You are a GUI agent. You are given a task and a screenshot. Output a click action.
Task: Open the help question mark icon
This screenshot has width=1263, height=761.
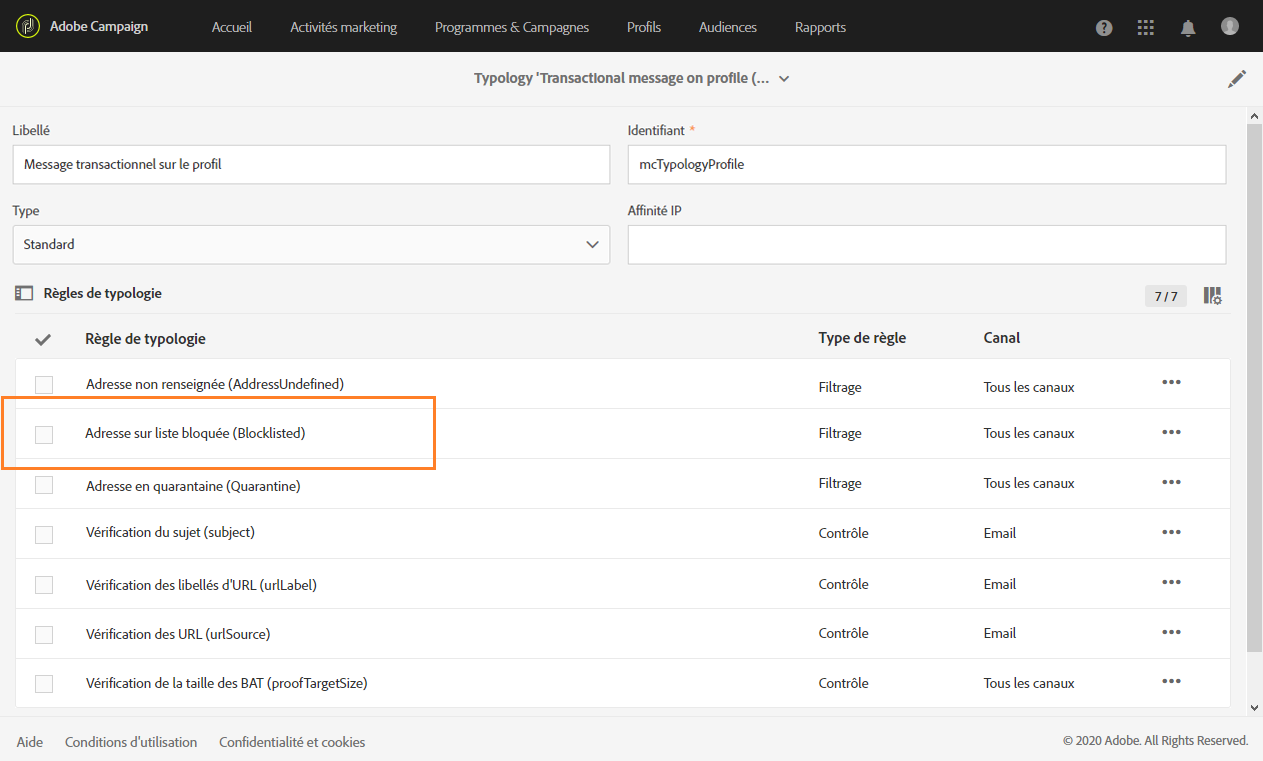click(x=1104, y=28)
